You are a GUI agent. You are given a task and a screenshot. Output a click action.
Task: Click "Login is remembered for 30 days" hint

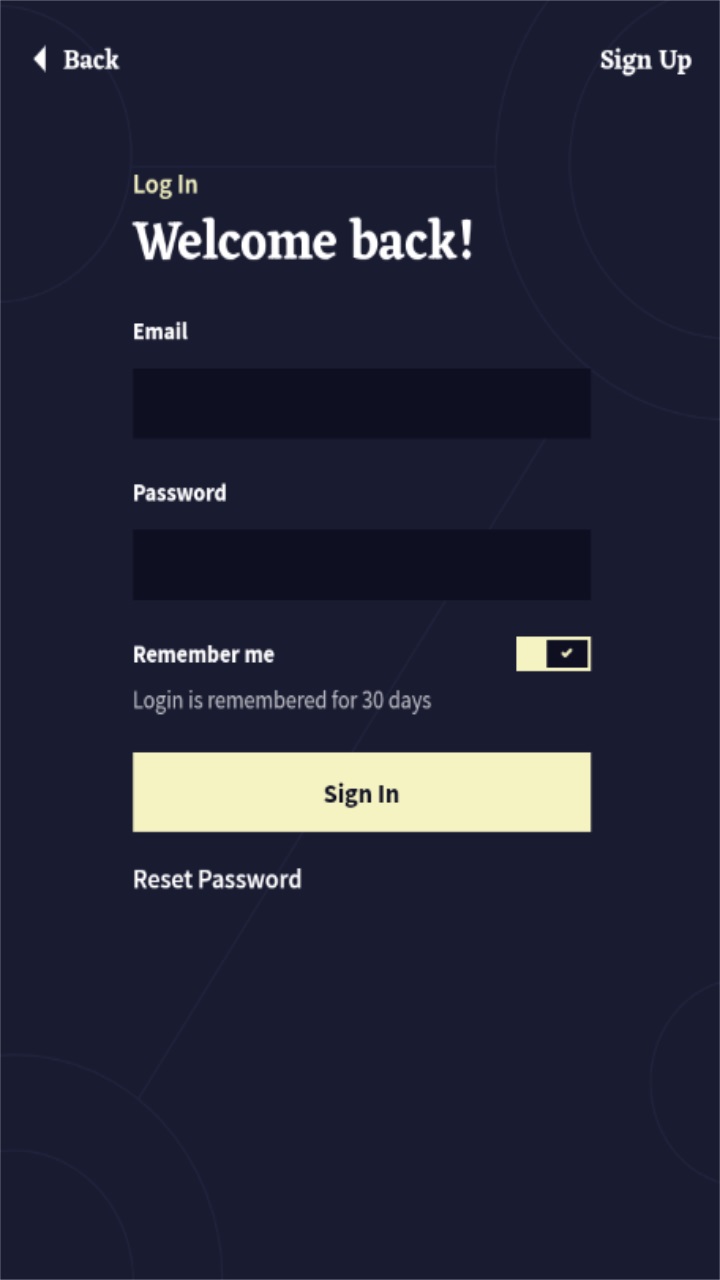coord(282,700)
